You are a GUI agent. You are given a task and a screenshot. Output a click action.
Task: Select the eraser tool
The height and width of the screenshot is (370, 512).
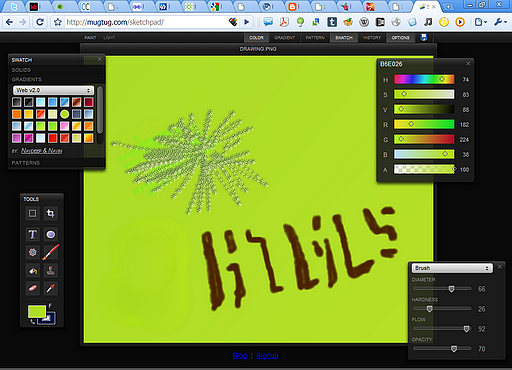32,288
